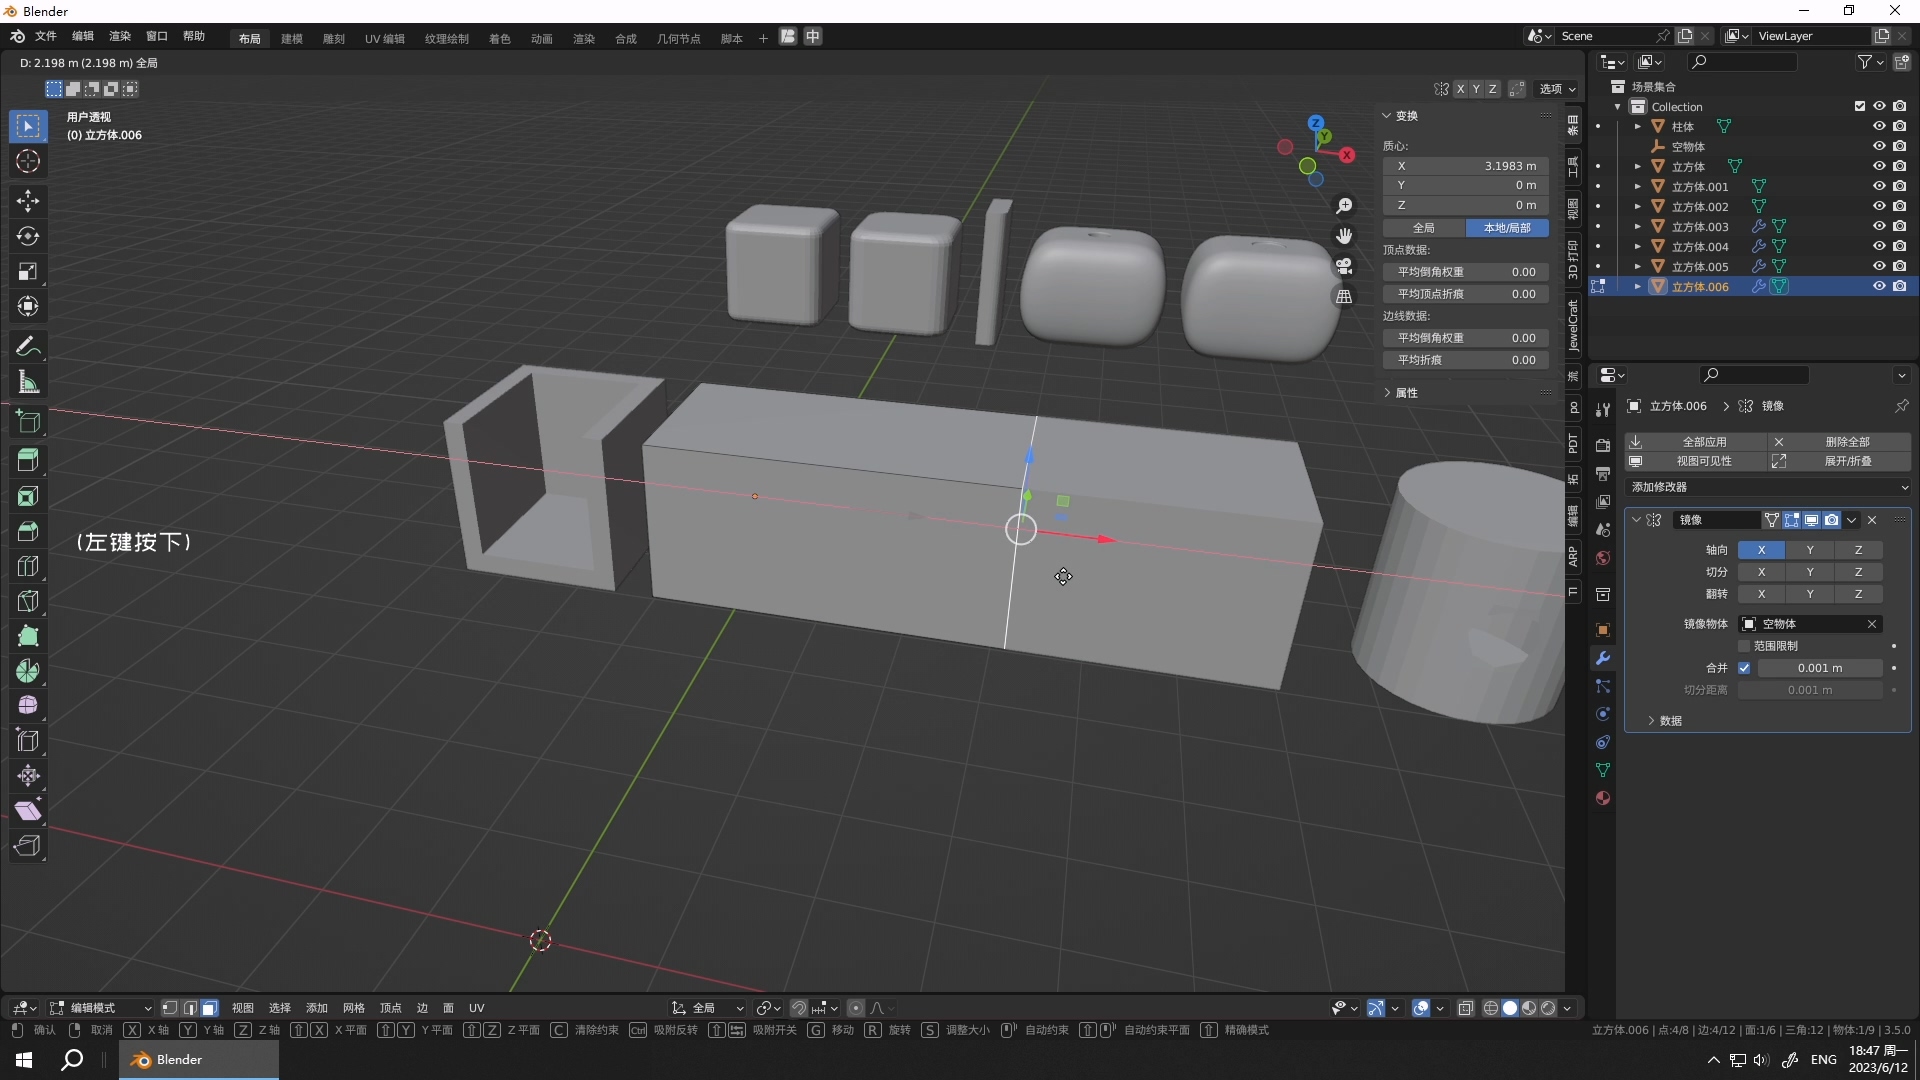Hide 立方体.003 with eye icon
The height and width of the screenshot is (1080, 1920).
(x=1878, y=226)
